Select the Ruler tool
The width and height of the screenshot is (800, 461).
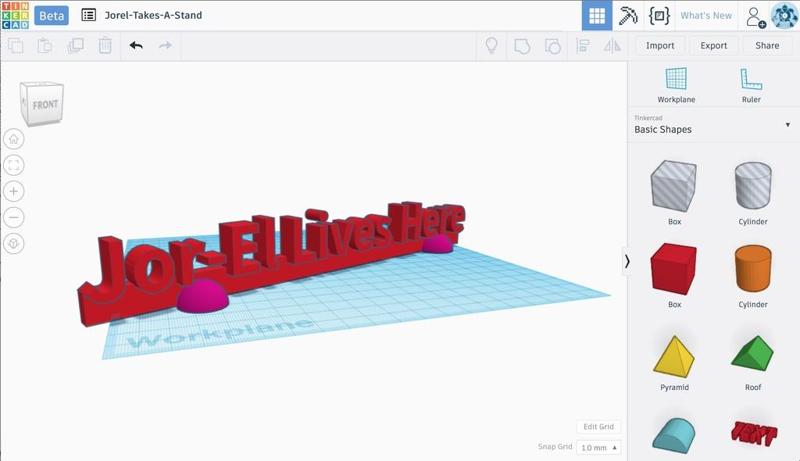[751, 85]
